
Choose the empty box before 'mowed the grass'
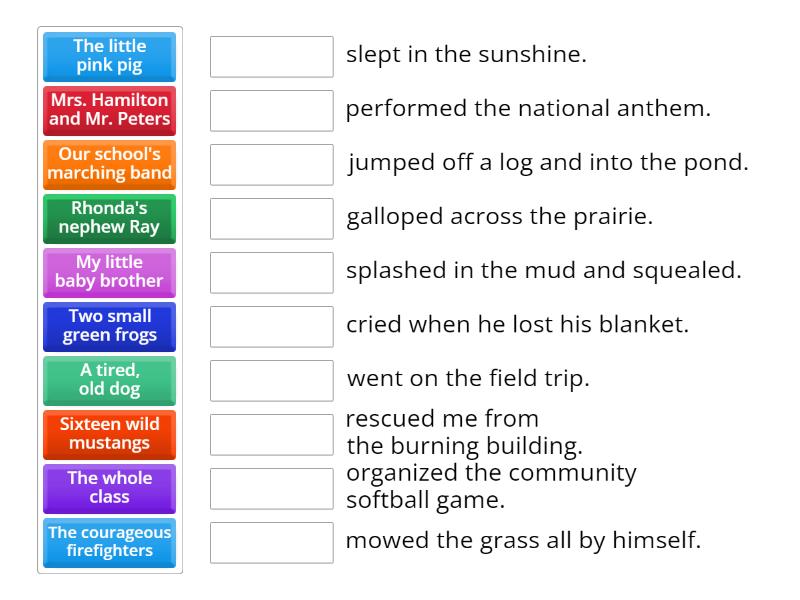(x=272, y=543)
